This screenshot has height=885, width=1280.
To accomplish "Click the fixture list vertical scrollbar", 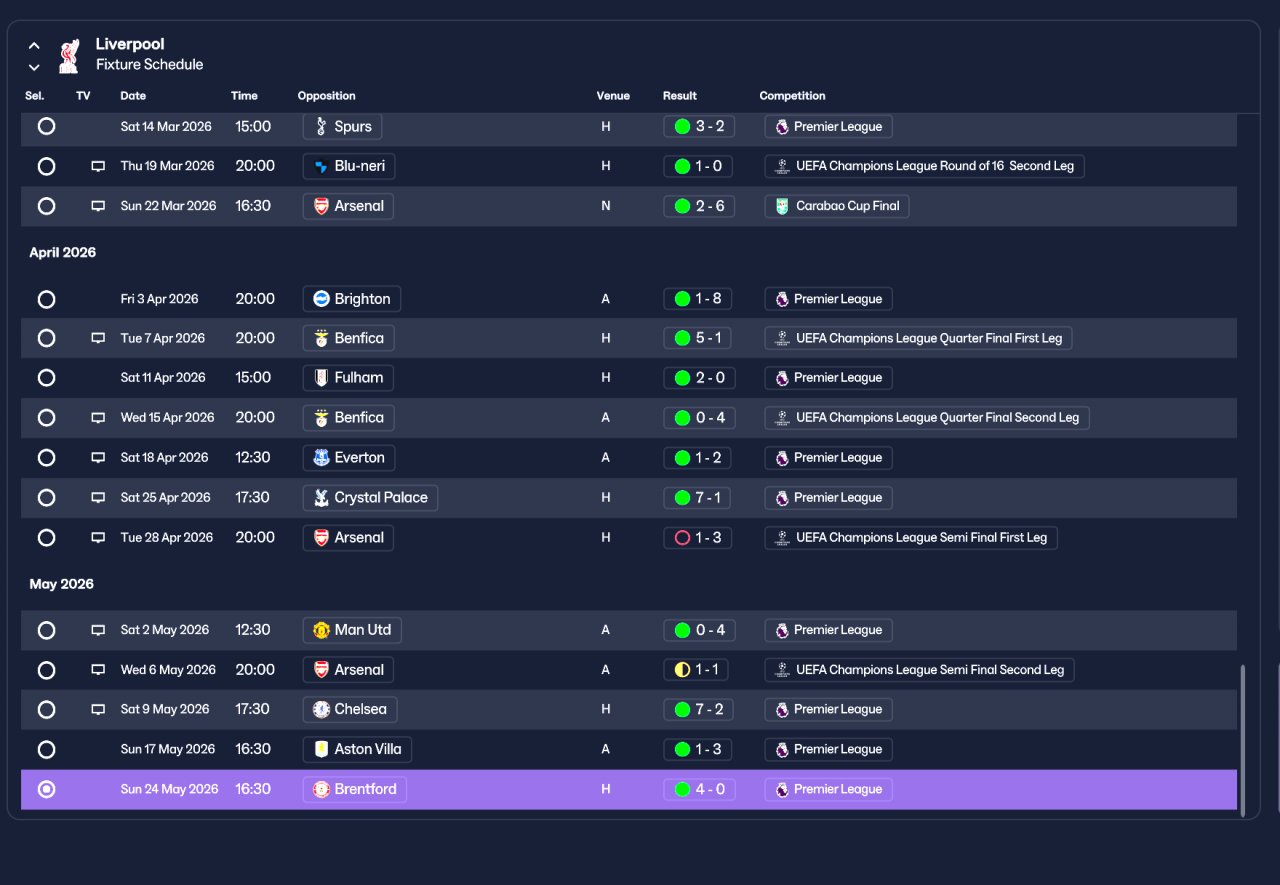I will point(1243,740).
